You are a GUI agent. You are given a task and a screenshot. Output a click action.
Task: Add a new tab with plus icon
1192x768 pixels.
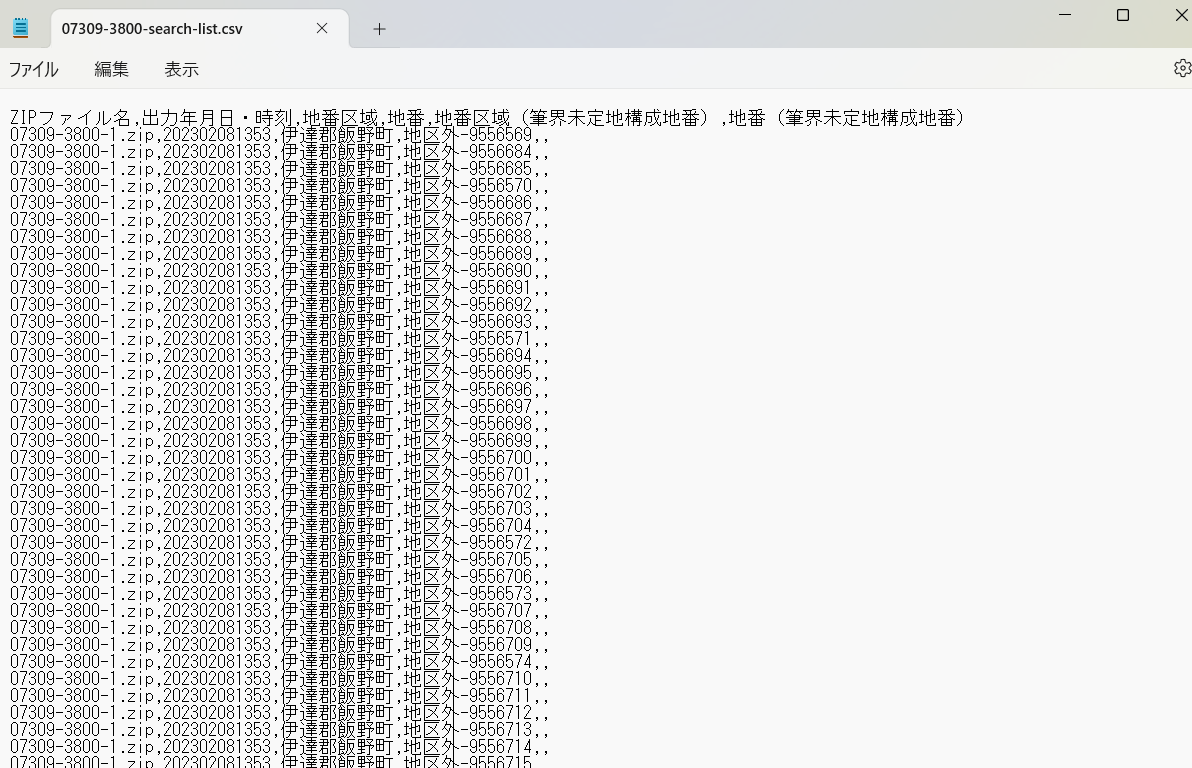[379, 29]
